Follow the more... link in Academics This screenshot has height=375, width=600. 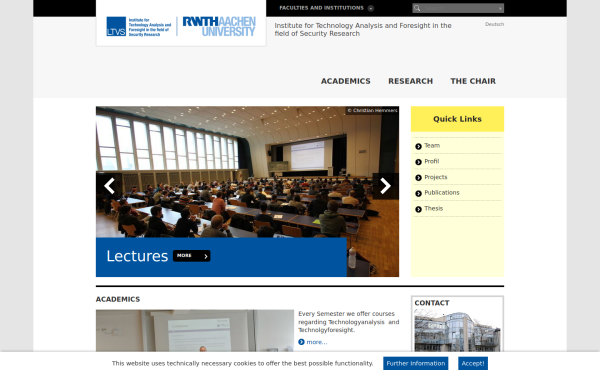317,342
